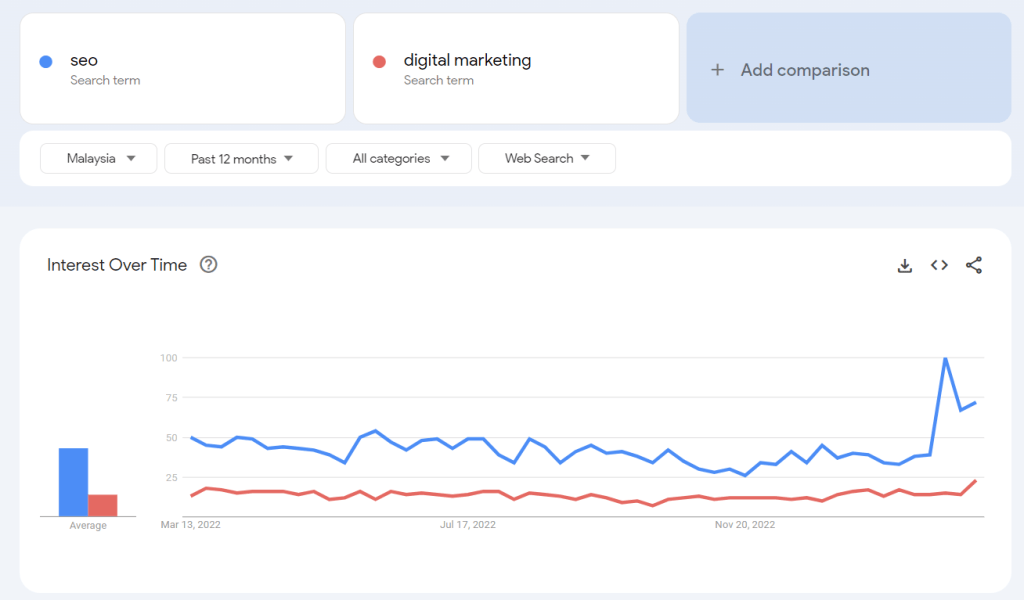
Task: Change the Past 12 months time range
Action: point(240,158)
